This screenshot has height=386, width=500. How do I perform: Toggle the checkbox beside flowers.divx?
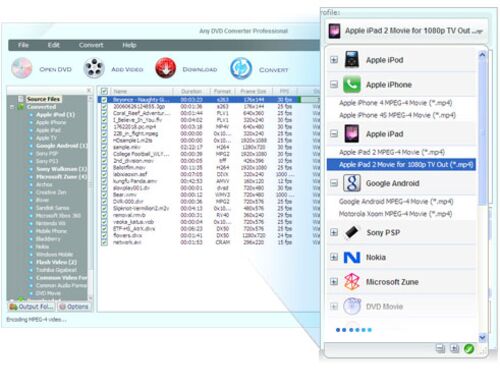104,235
